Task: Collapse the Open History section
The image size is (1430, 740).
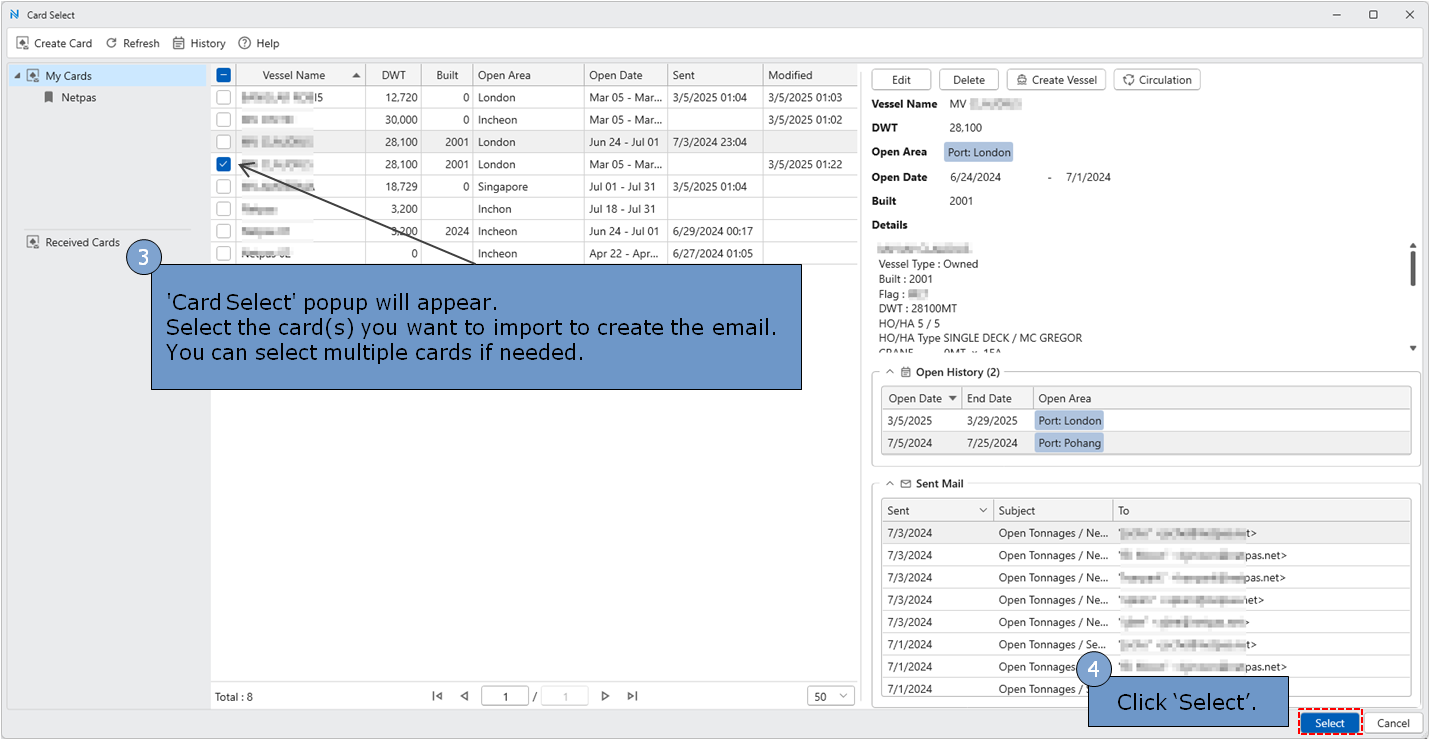Action: click(x=890, y=372)
